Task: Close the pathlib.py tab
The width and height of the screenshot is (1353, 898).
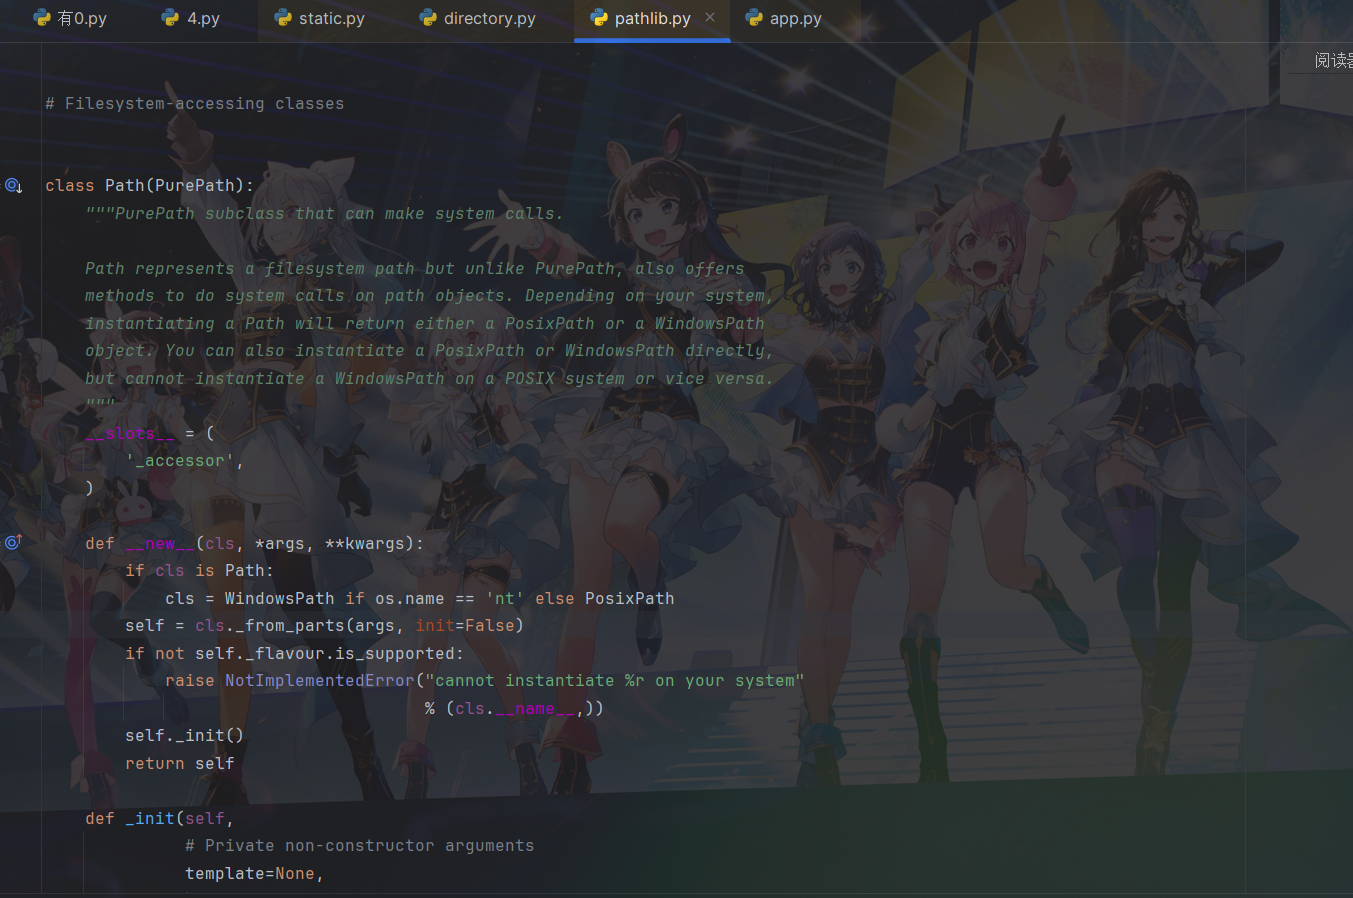Action: [x=710, y=17]
